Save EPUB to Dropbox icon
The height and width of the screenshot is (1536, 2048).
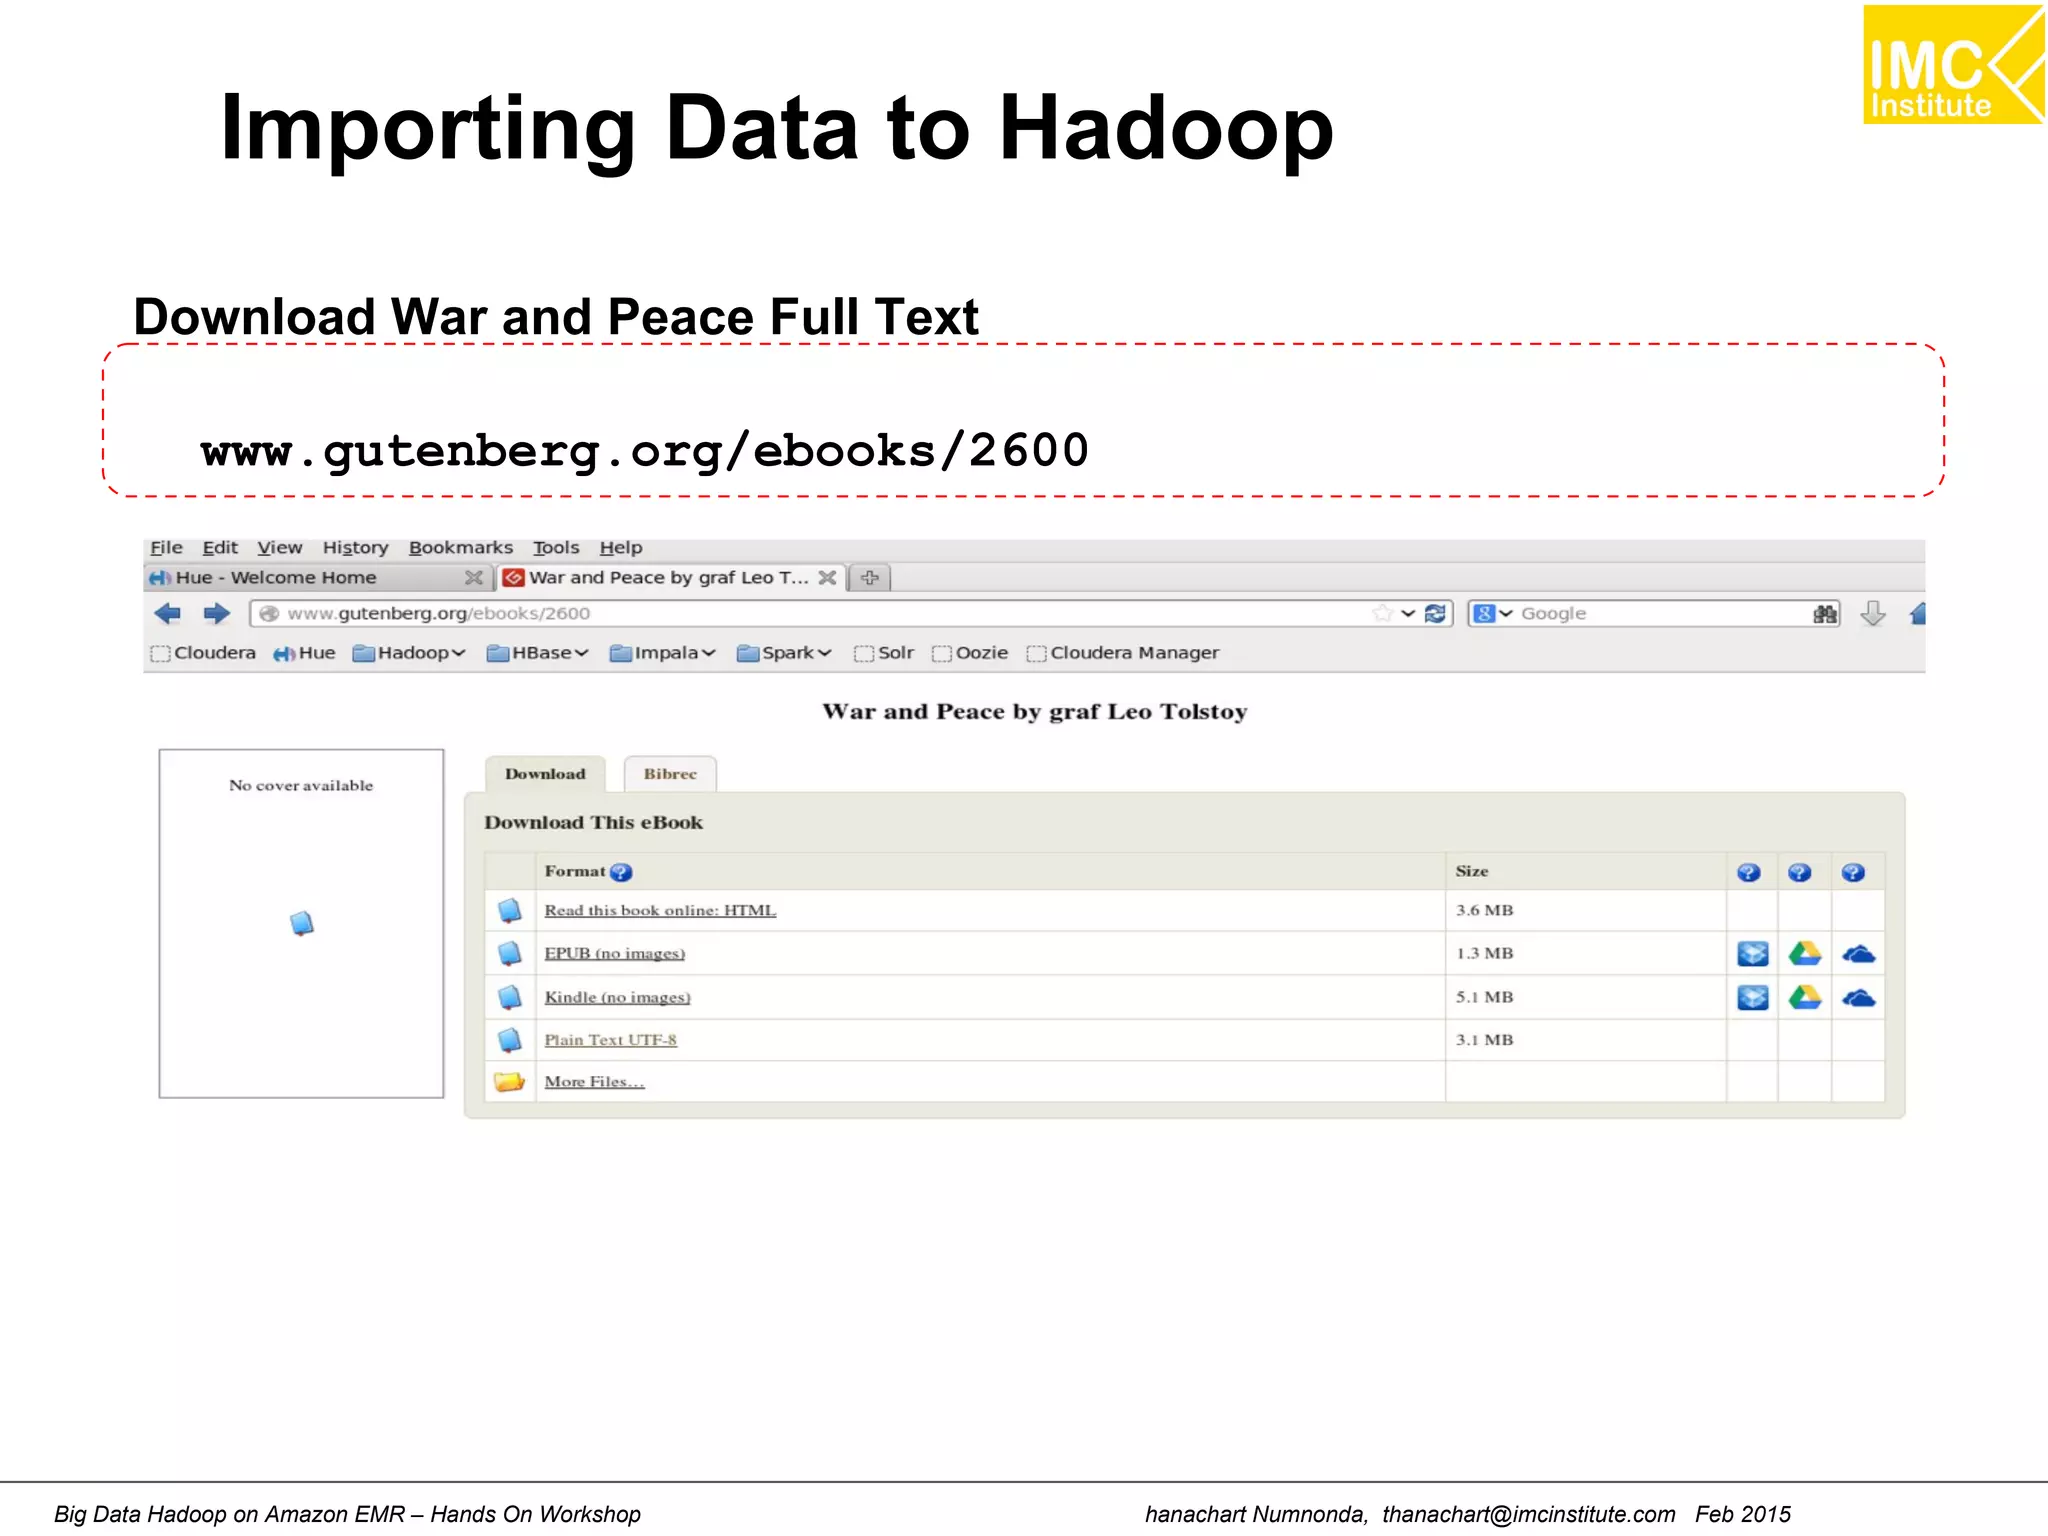click(1752, 953)
